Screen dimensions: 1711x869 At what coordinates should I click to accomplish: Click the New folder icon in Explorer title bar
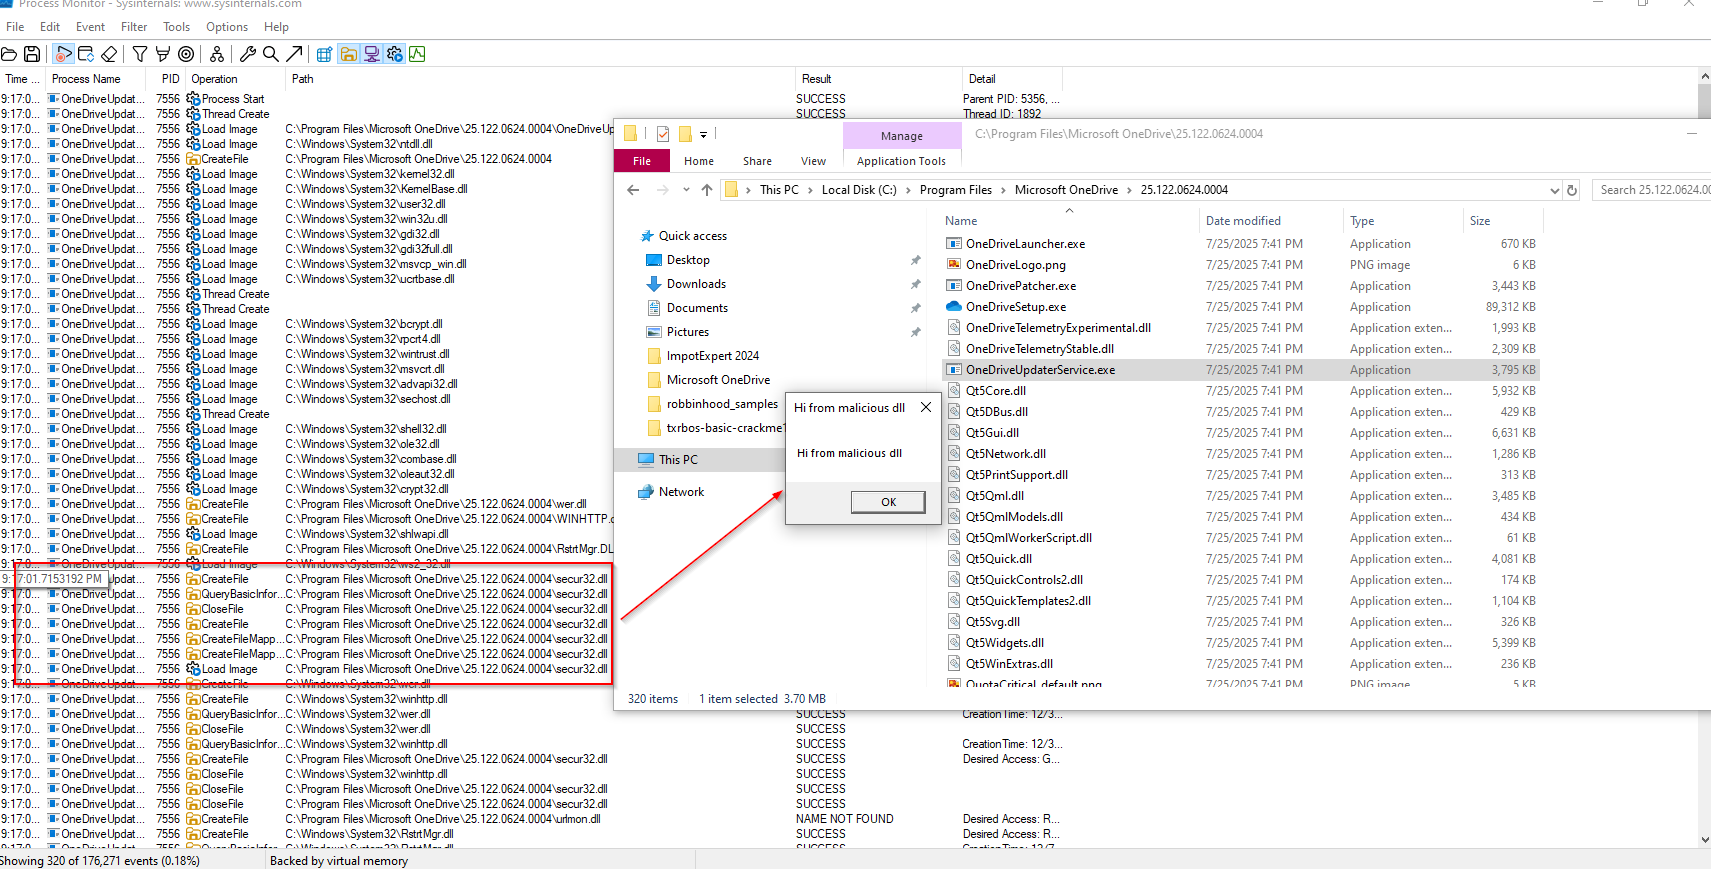685,134
